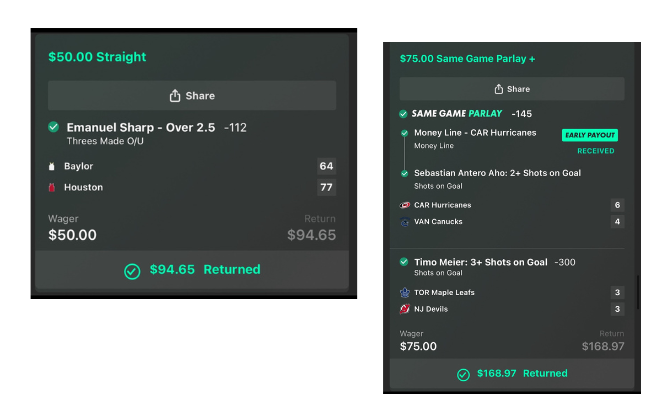Click the TOR Maple Leafs logo
Viewport: 672px width, 420px height.
(x=405, y=293)
